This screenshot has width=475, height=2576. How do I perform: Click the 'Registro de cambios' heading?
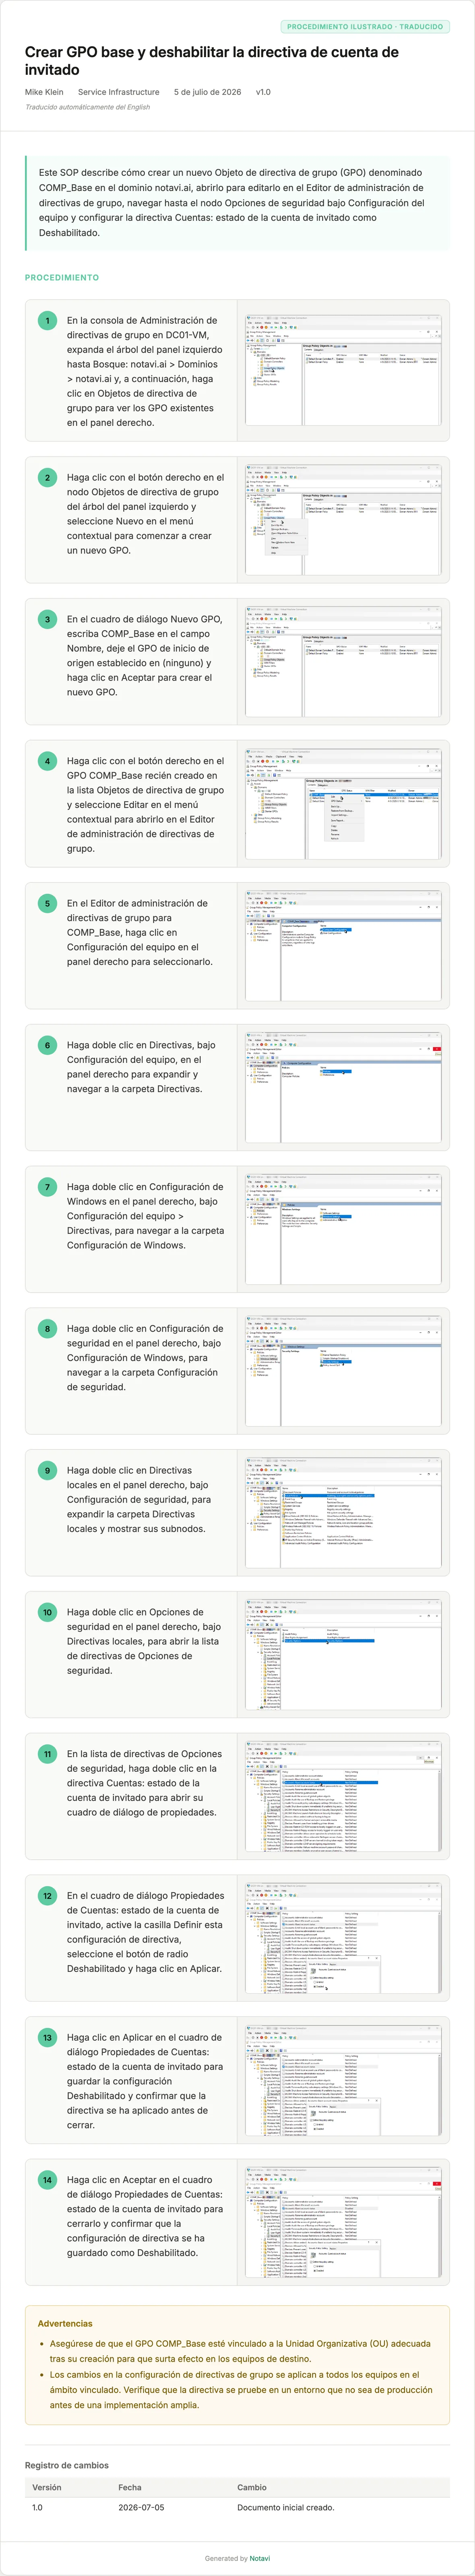pos(67,2465)
